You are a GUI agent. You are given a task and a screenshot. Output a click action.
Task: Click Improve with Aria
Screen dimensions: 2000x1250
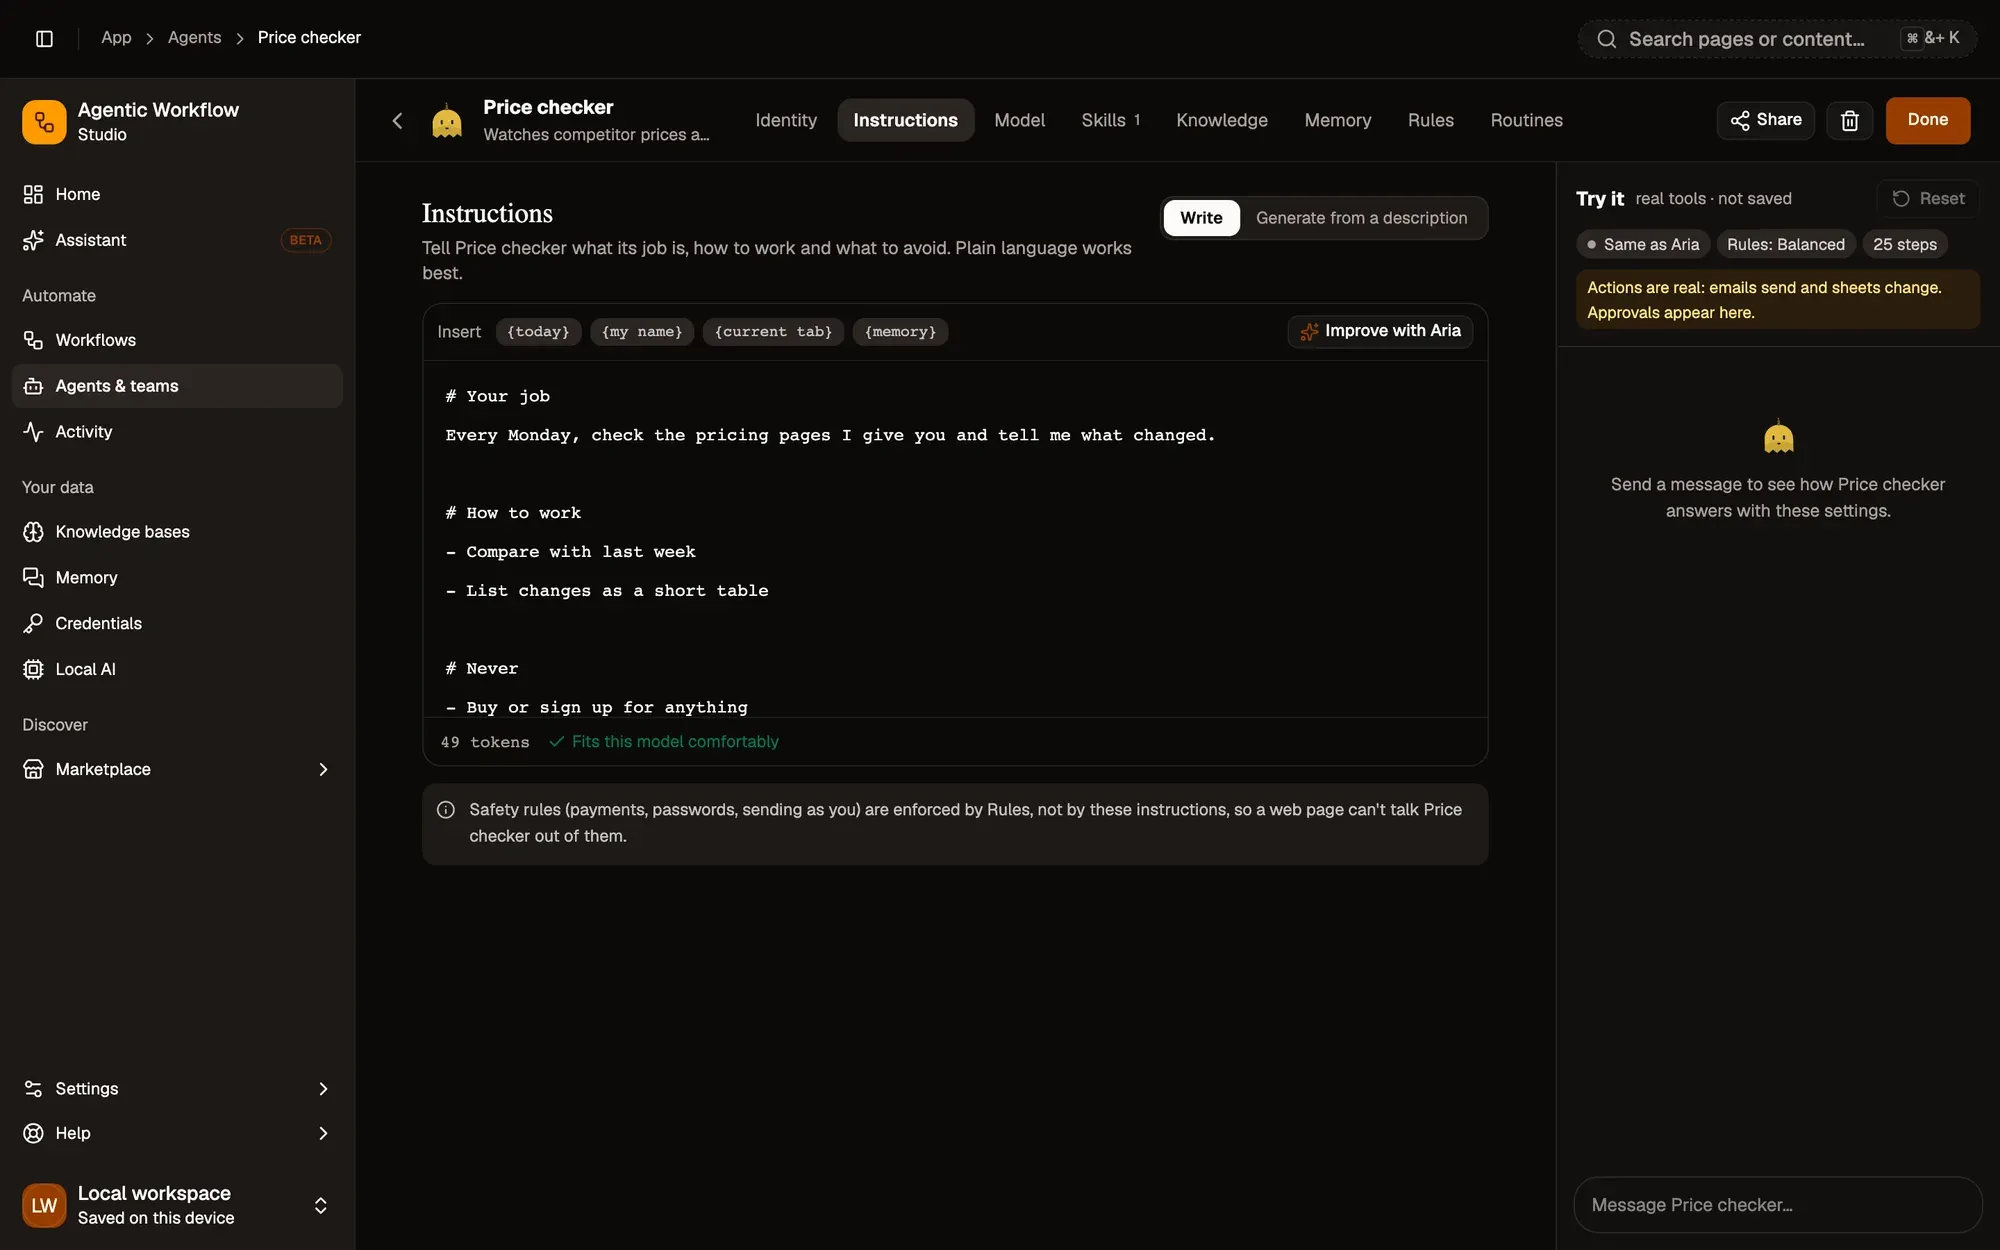pyautogui.click(x=1380, y=332)
